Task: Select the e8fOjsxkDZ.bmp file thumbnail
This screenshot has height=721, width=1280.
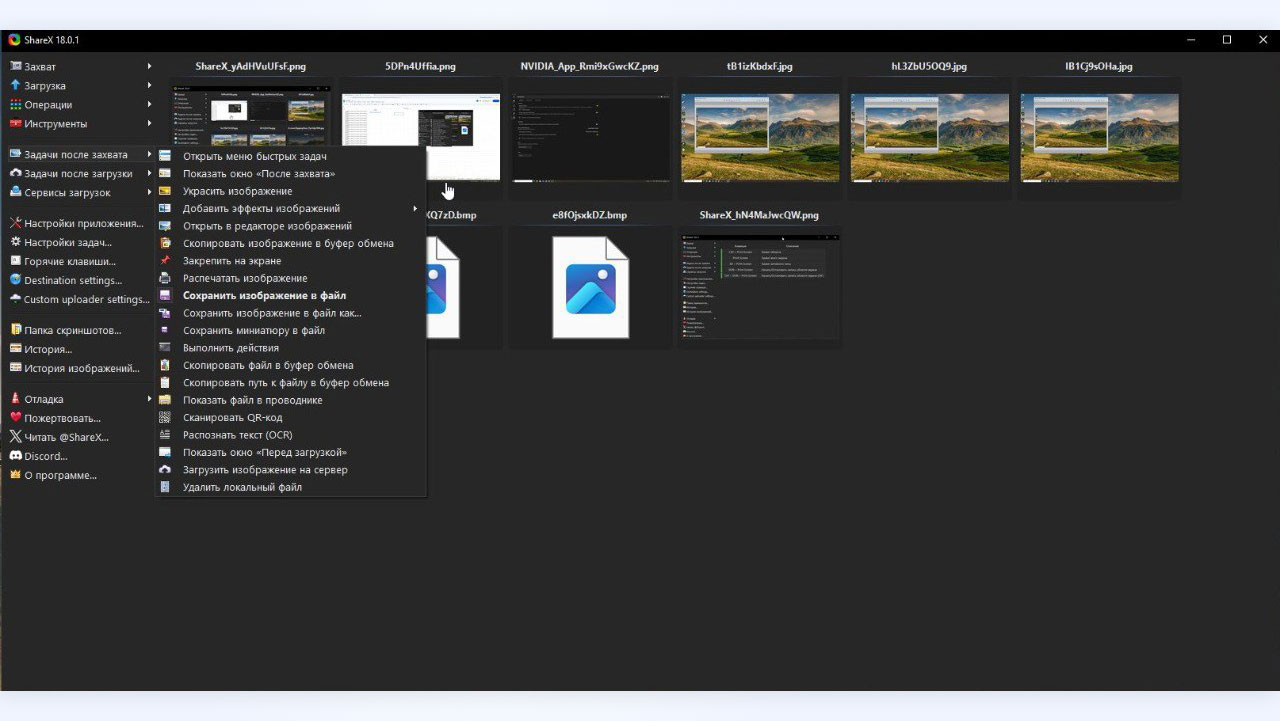Action: (589, 287)
